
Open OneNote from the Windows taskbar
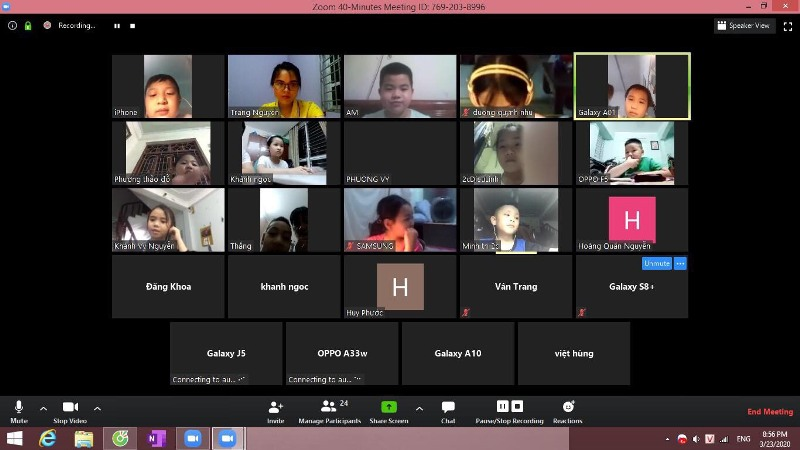[x=155, y=439]
